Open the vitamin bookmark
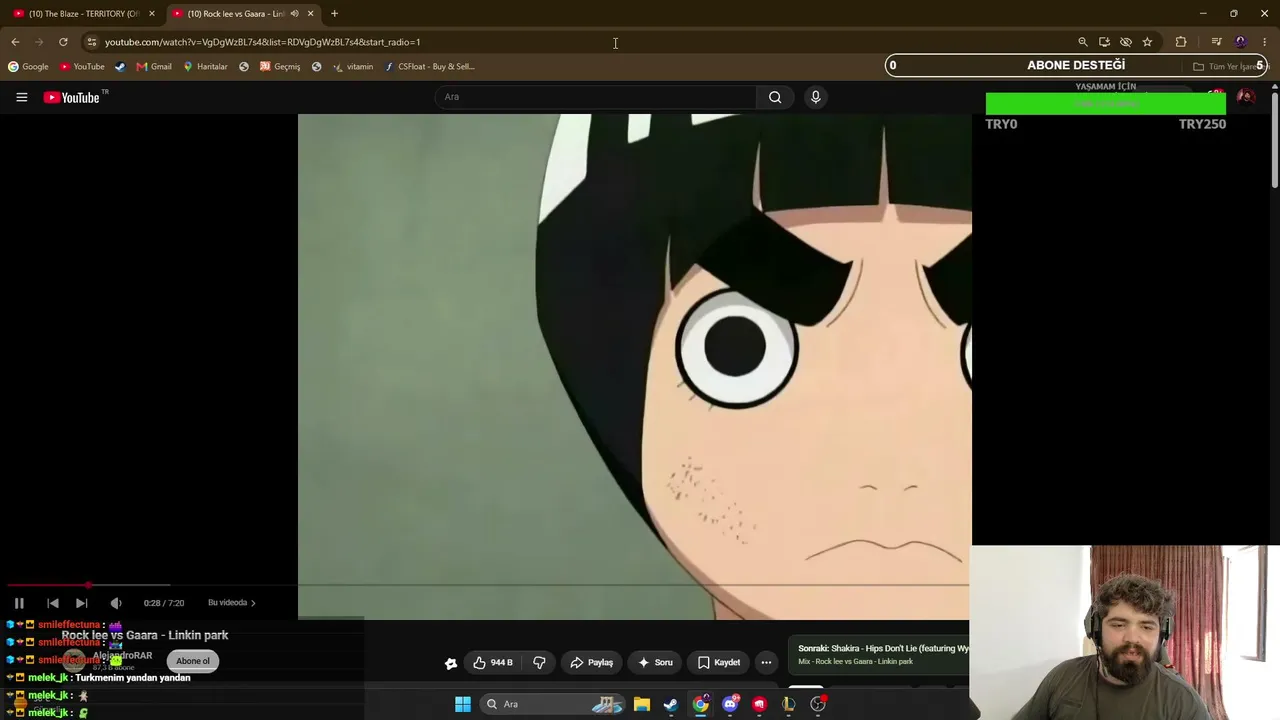Viewport: 1280px width, 720px height. coord(353,66)
